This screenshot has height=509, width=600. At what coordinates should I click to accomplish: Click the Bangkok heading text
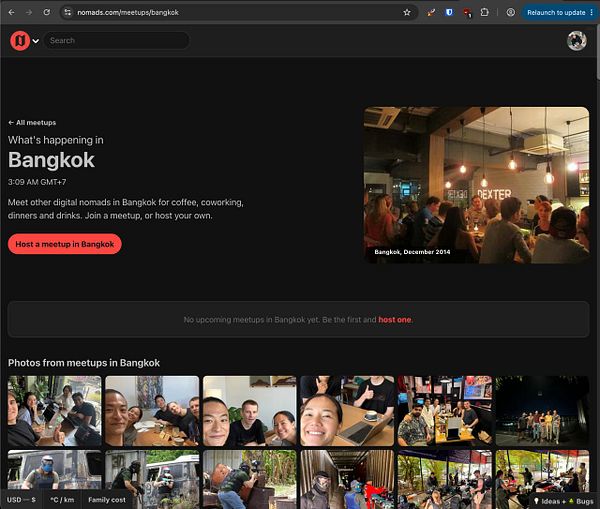pyautogui.click(x=51, y=160)
